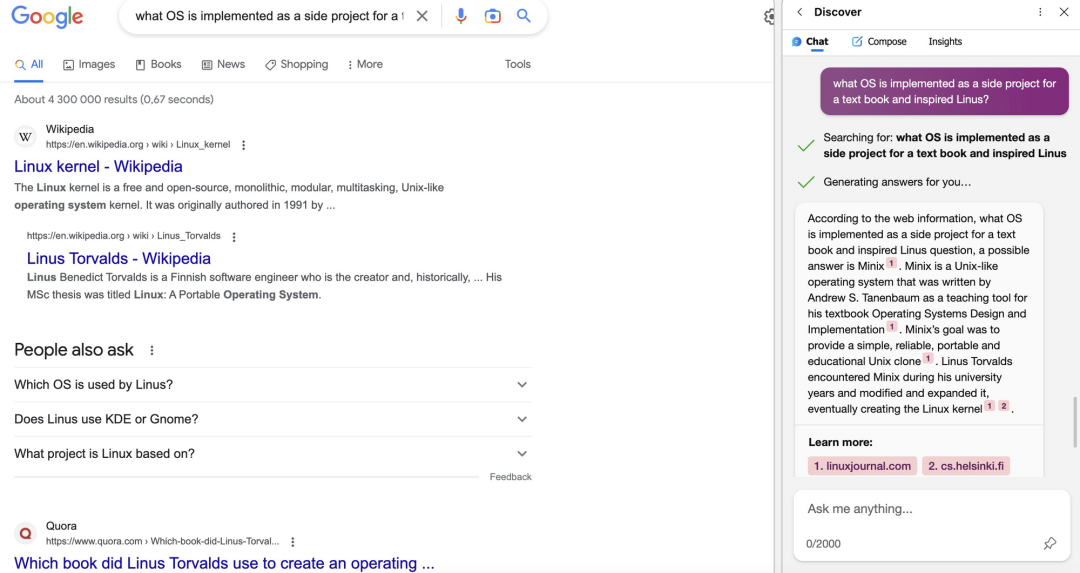Click the pin icon in chat input
Image resolution: width=1080 pixels, height=573 pixels.
(x=1049, y=543)
